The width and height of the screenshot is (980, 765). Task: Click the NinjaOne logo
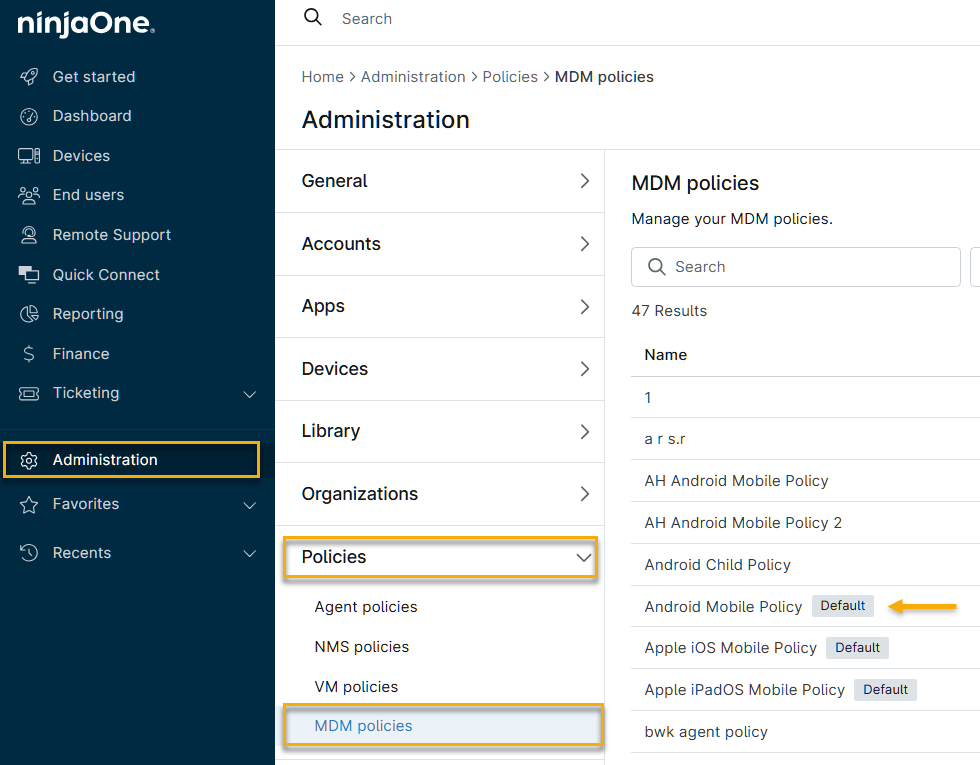(x=86, y=24)
